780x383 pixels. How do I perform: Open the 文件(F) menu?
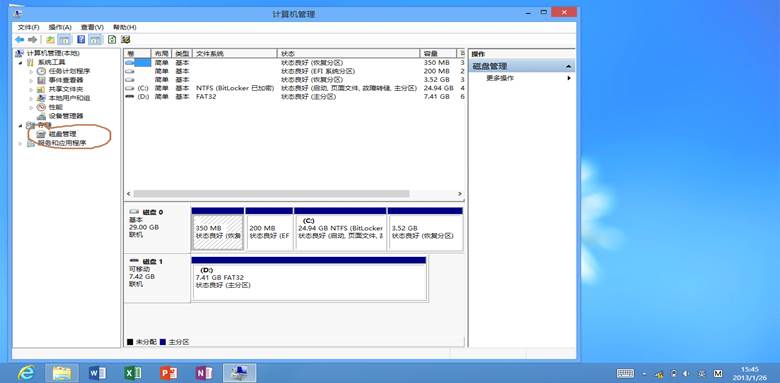click(28, 27)
